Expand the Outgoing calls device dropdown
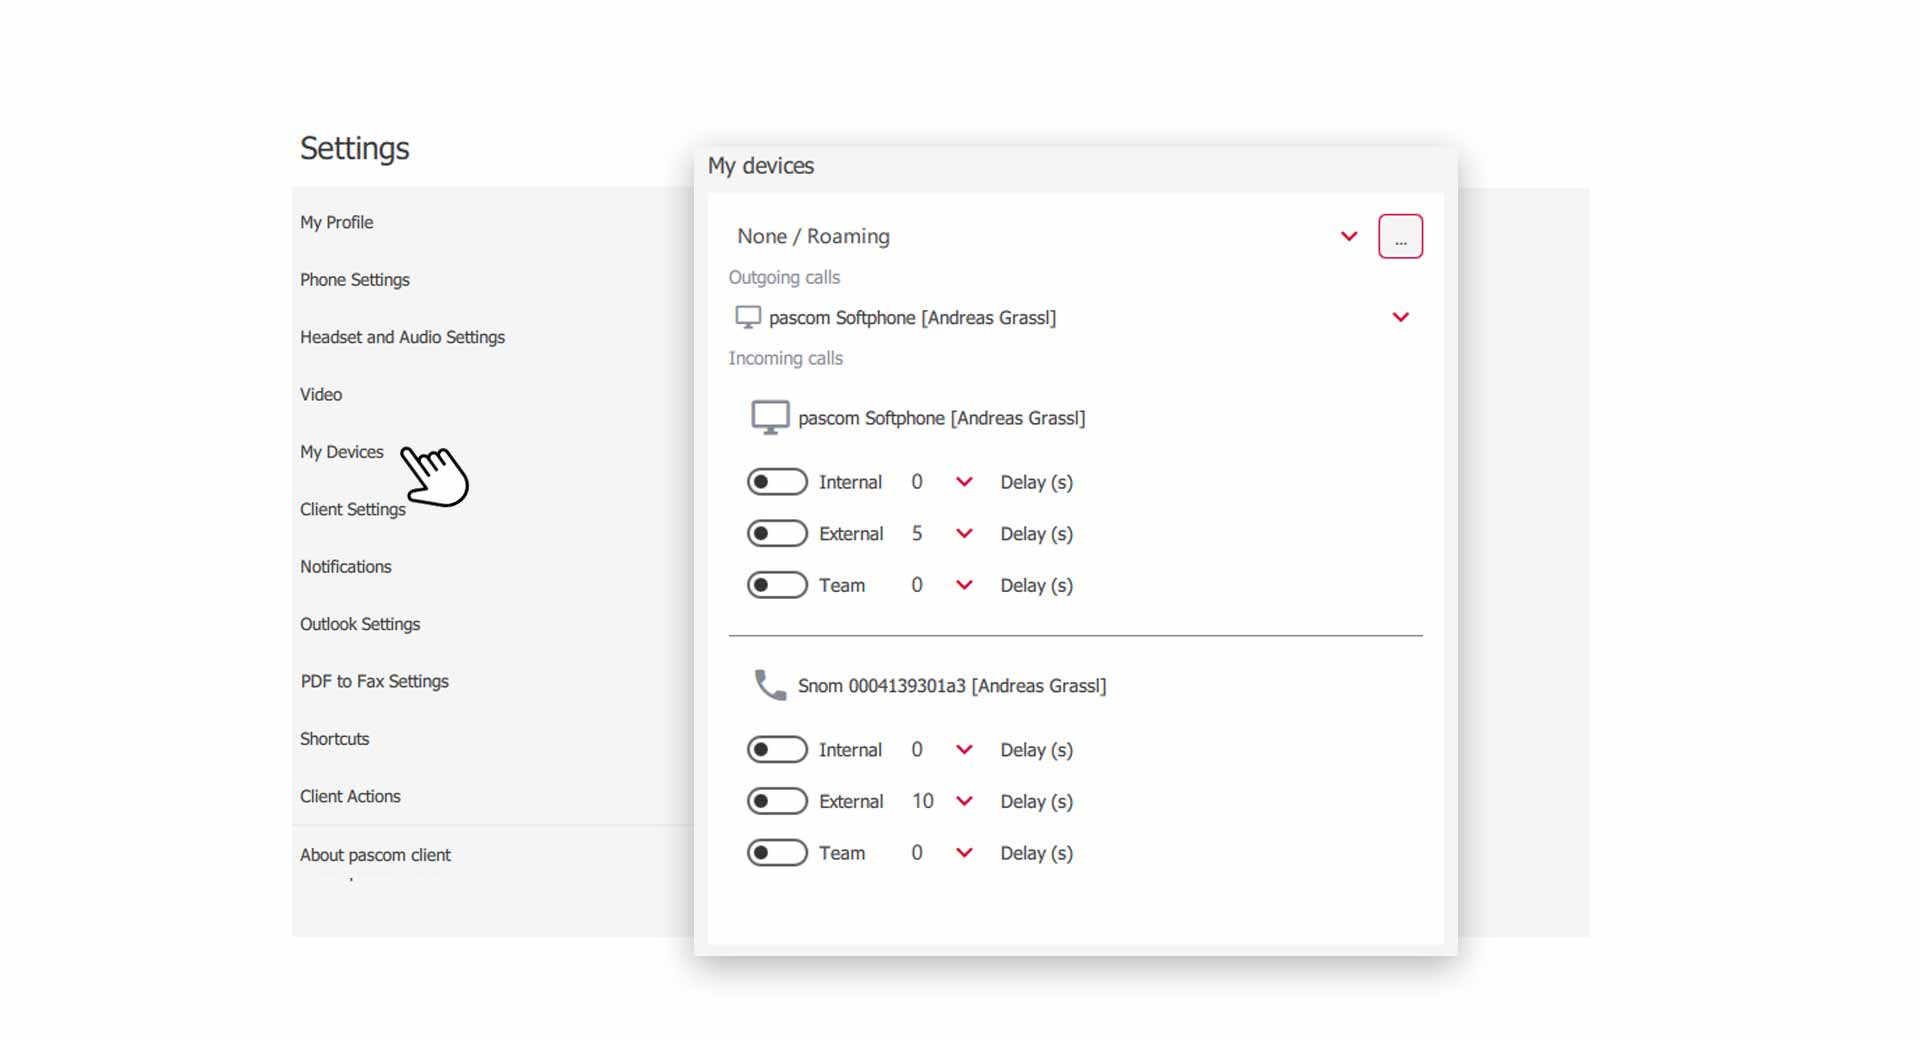The image size is (1920, 1040). coord(1401,318)
